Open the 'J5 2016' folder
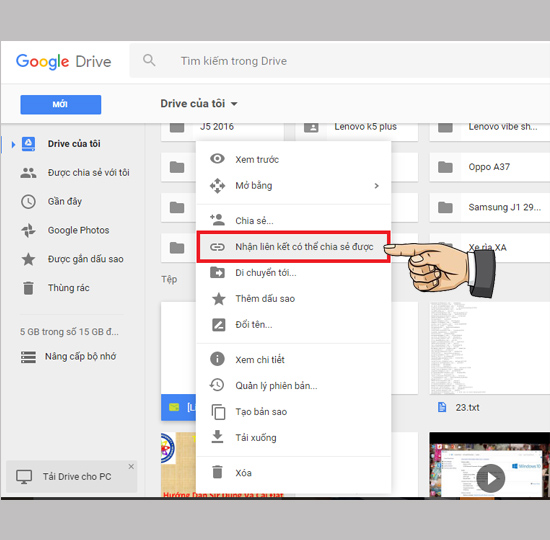The width and height of the screenshot is (550, 540). pos(222,132)
